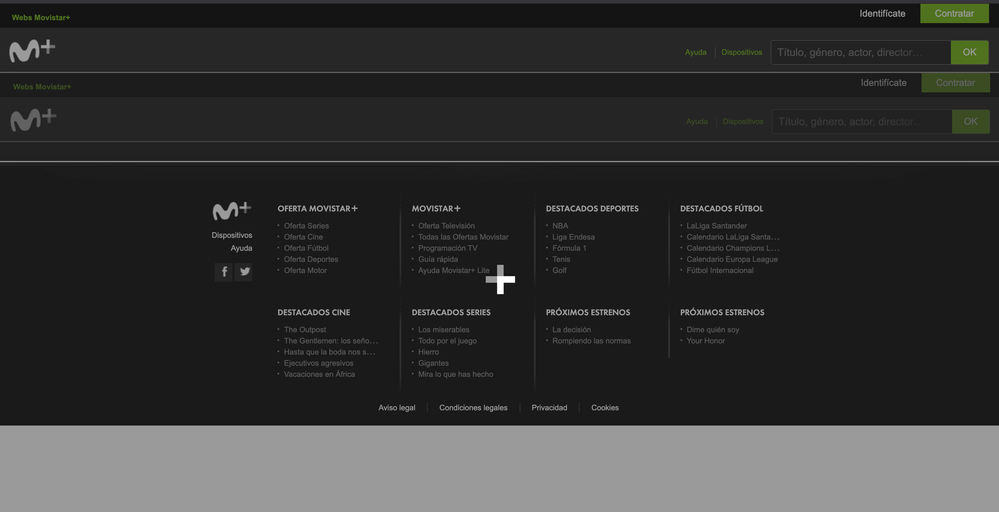Open Calendario Europa League link
The width and height of the screenshot is (999, 512).
click(x=731, y=259)
